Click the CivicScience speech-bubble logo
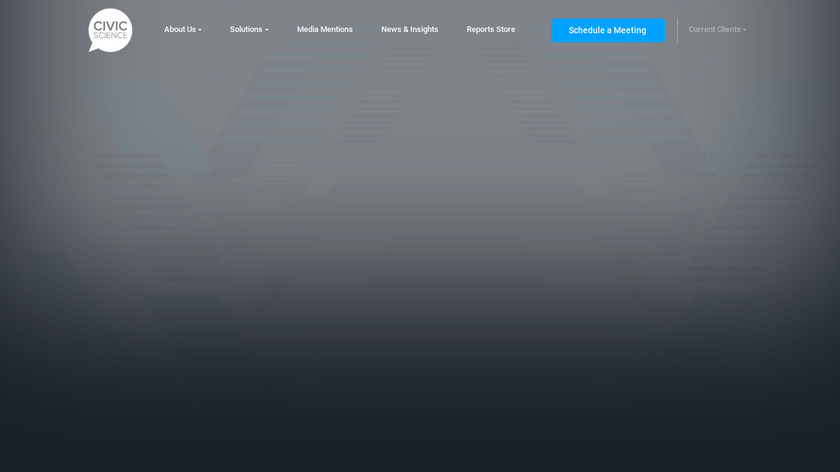 110,30
